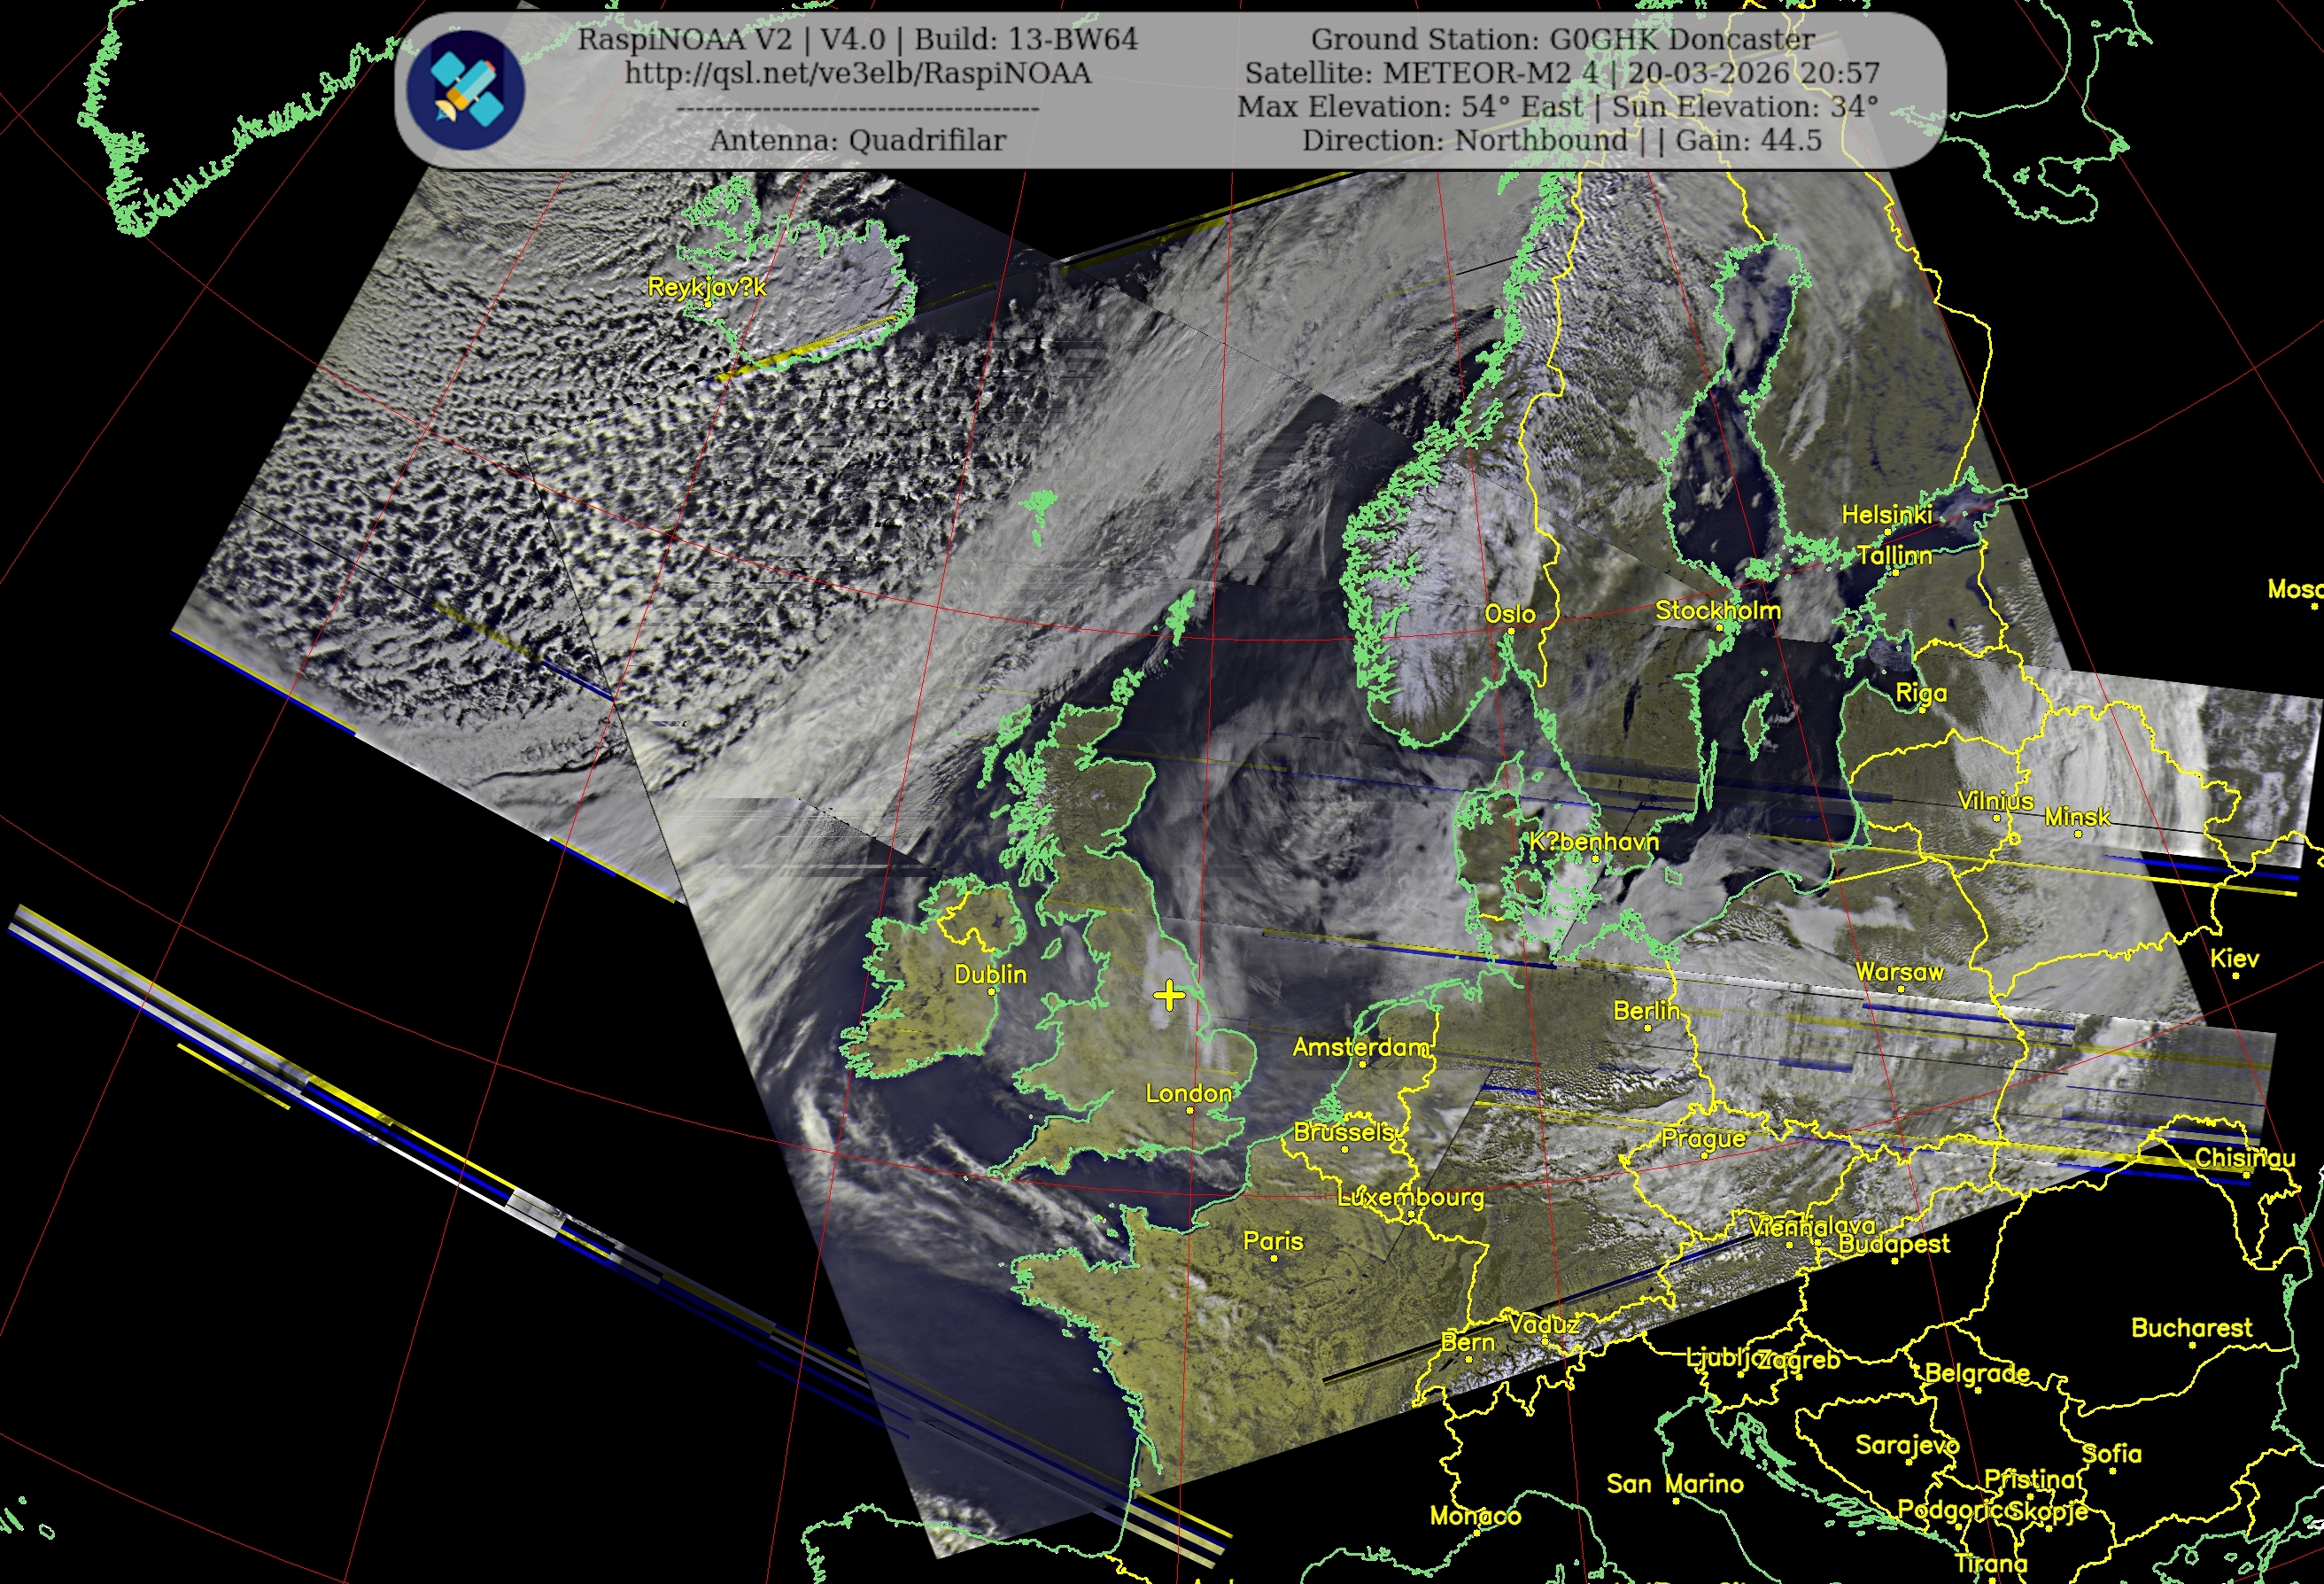Screen dimensions: 2324x1584
Task: Click the Dublin city label
Action: point(990,974)
